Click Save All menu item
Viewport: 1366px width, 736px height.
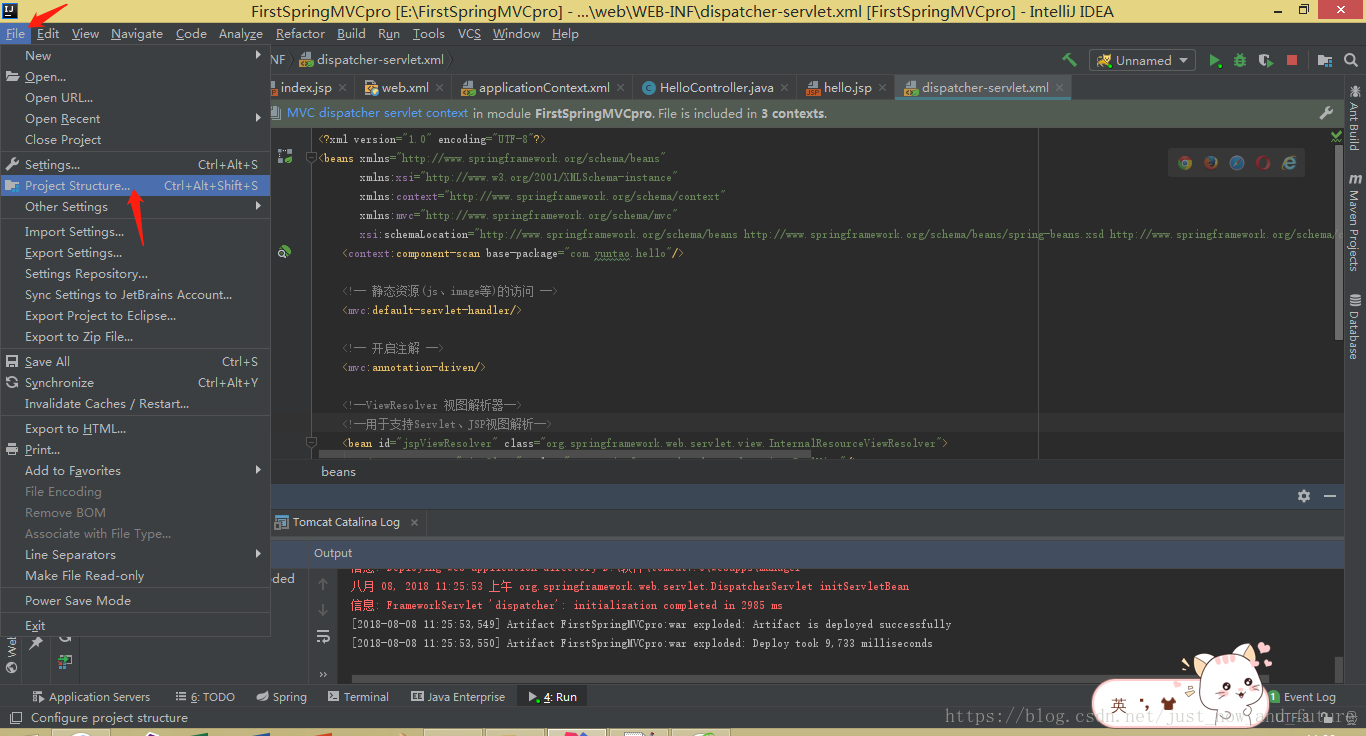(x=135, y=362)
